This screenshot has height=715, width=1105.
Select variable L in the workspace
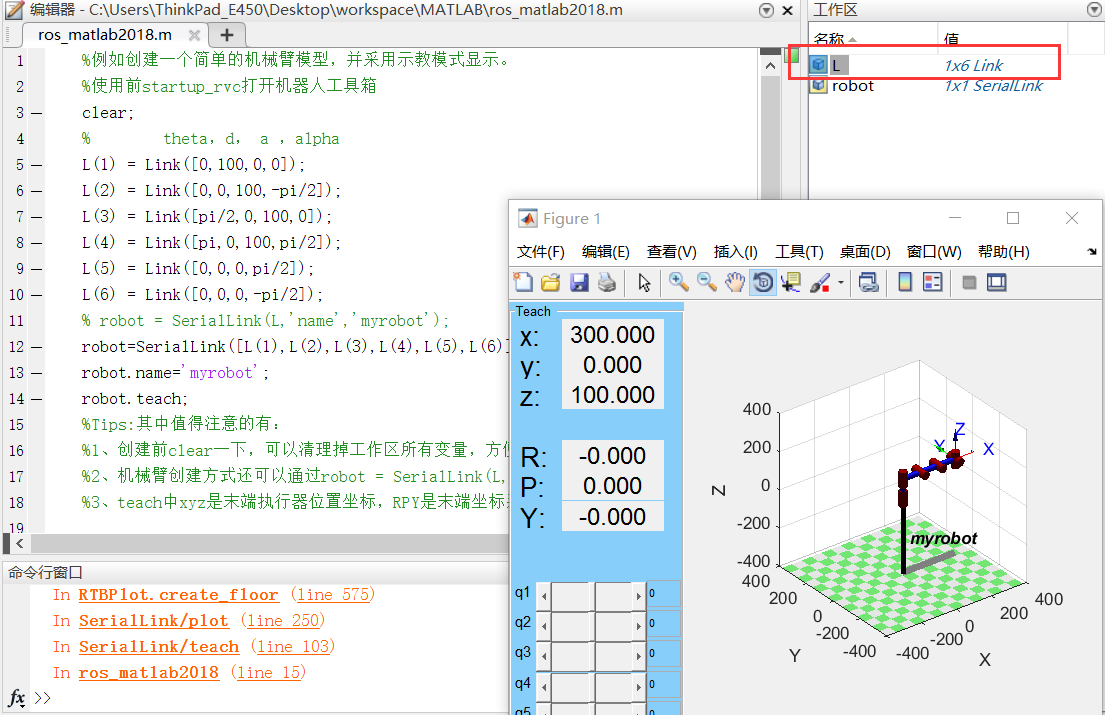837,65
